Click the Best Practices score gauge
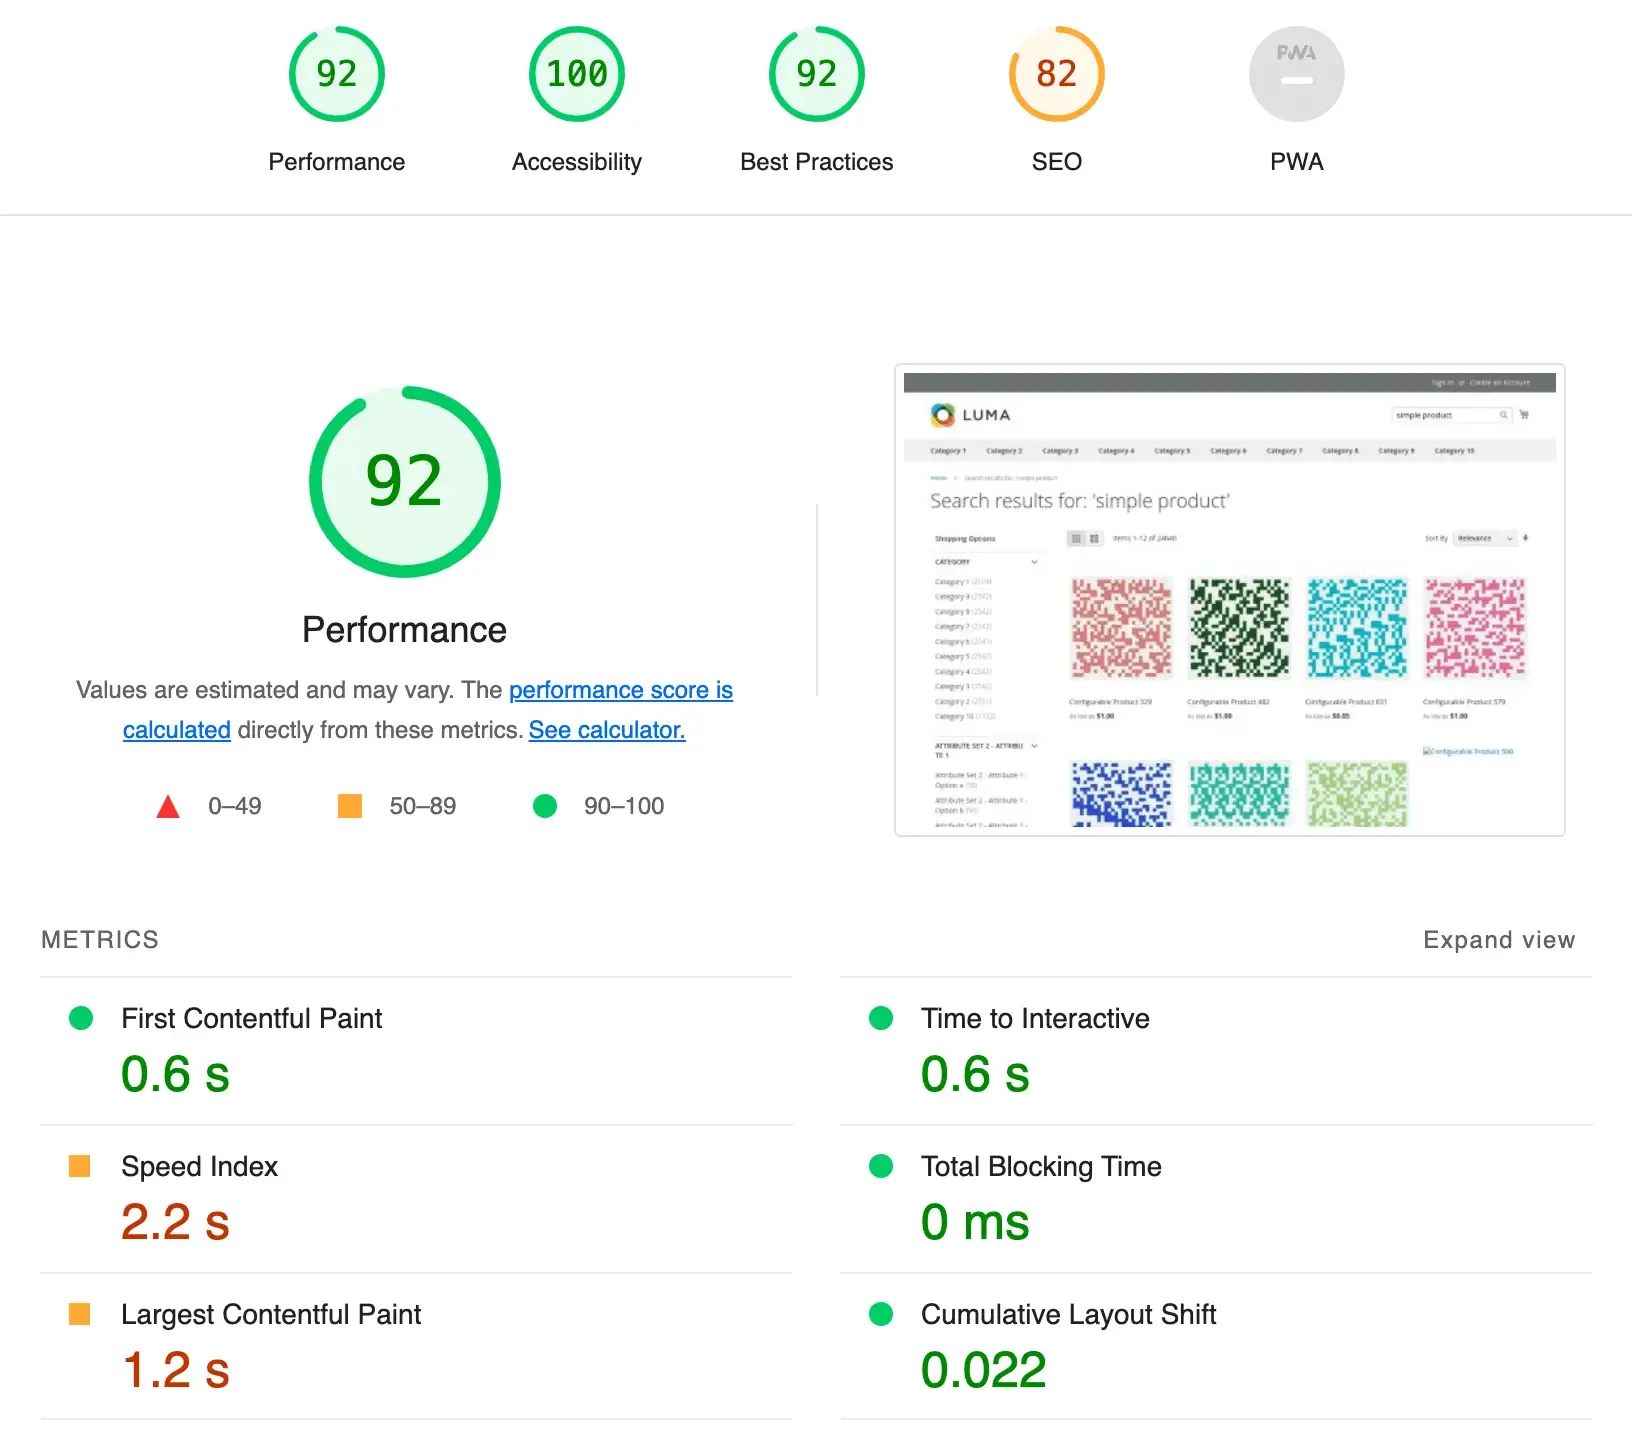This screenshot has width=1632, height=1438. pos(816,74)
